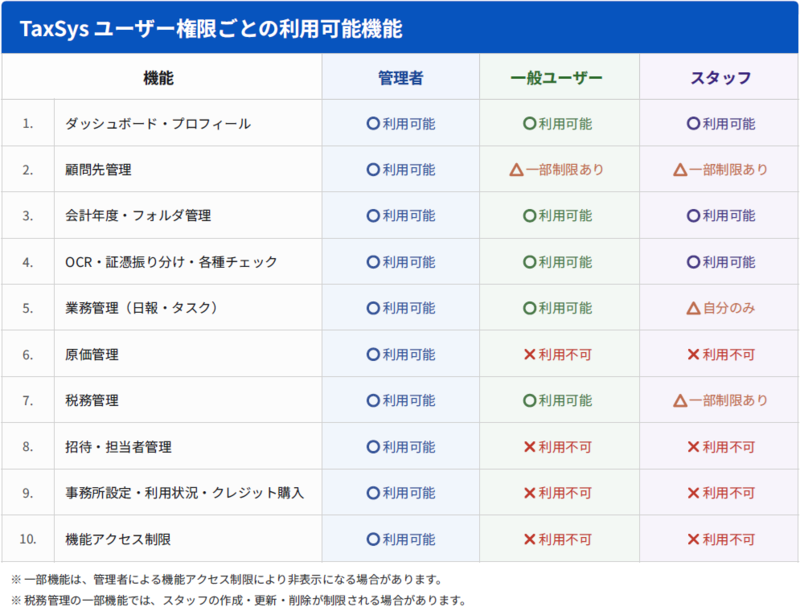This screenshot has height=611, width=800.
Task: Click 管理者 利用可能 cell for 原価管理
Action: point(401,354)
